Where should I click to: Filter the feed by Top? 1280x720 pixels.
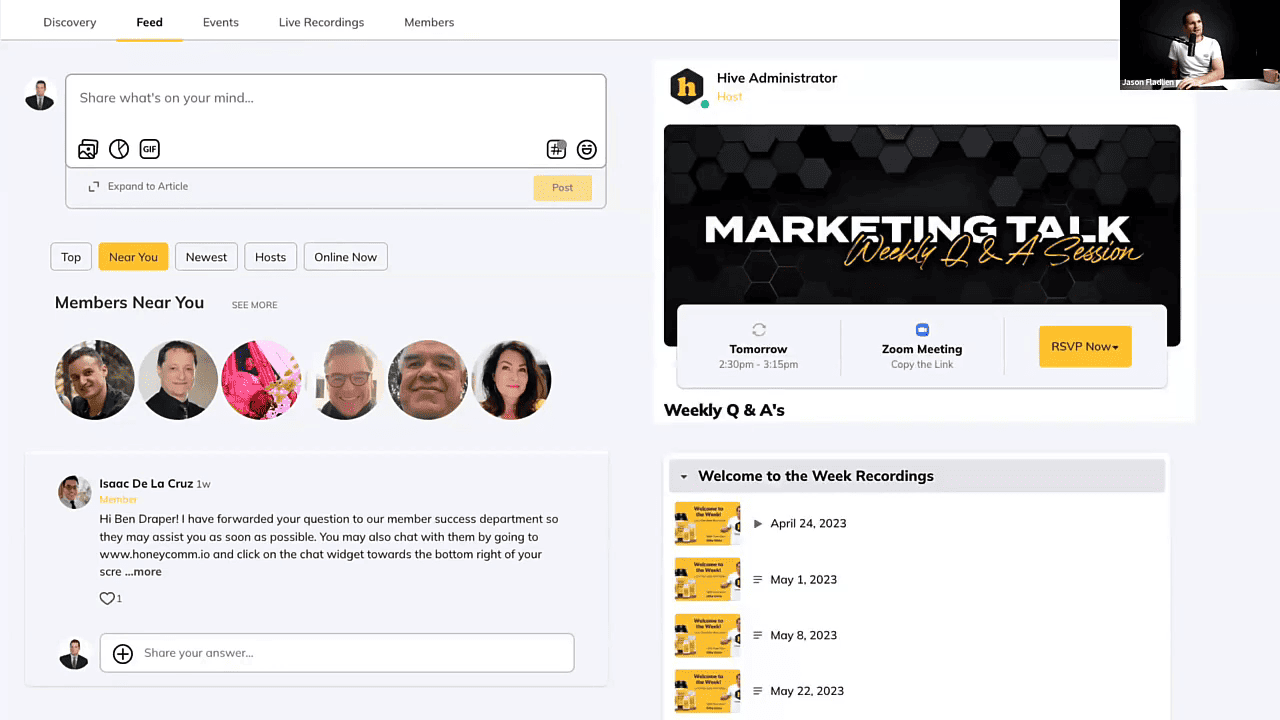pos(71,257)
